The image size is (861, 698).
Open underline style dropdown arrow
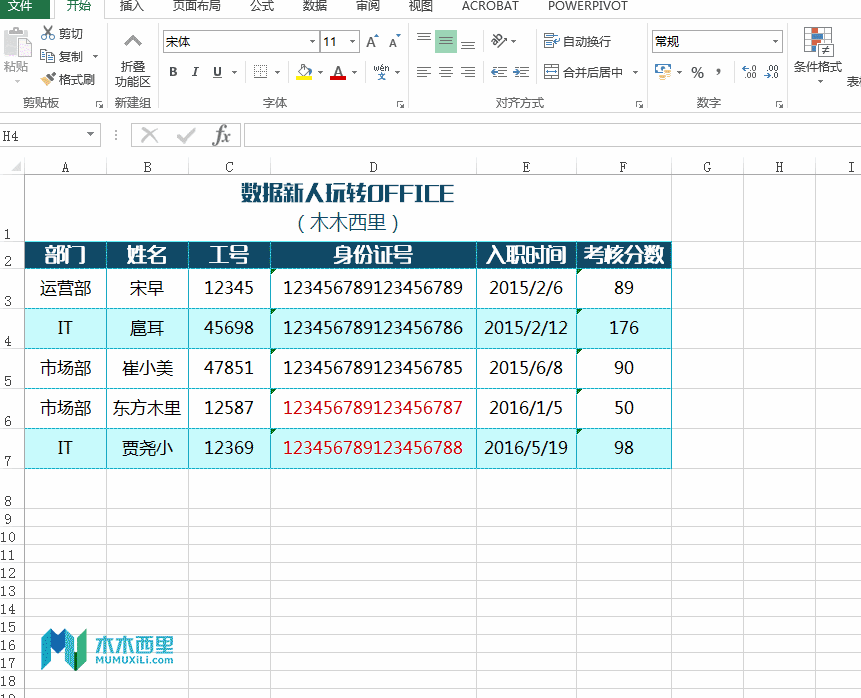pyautogui.click(x=234, y=72)
